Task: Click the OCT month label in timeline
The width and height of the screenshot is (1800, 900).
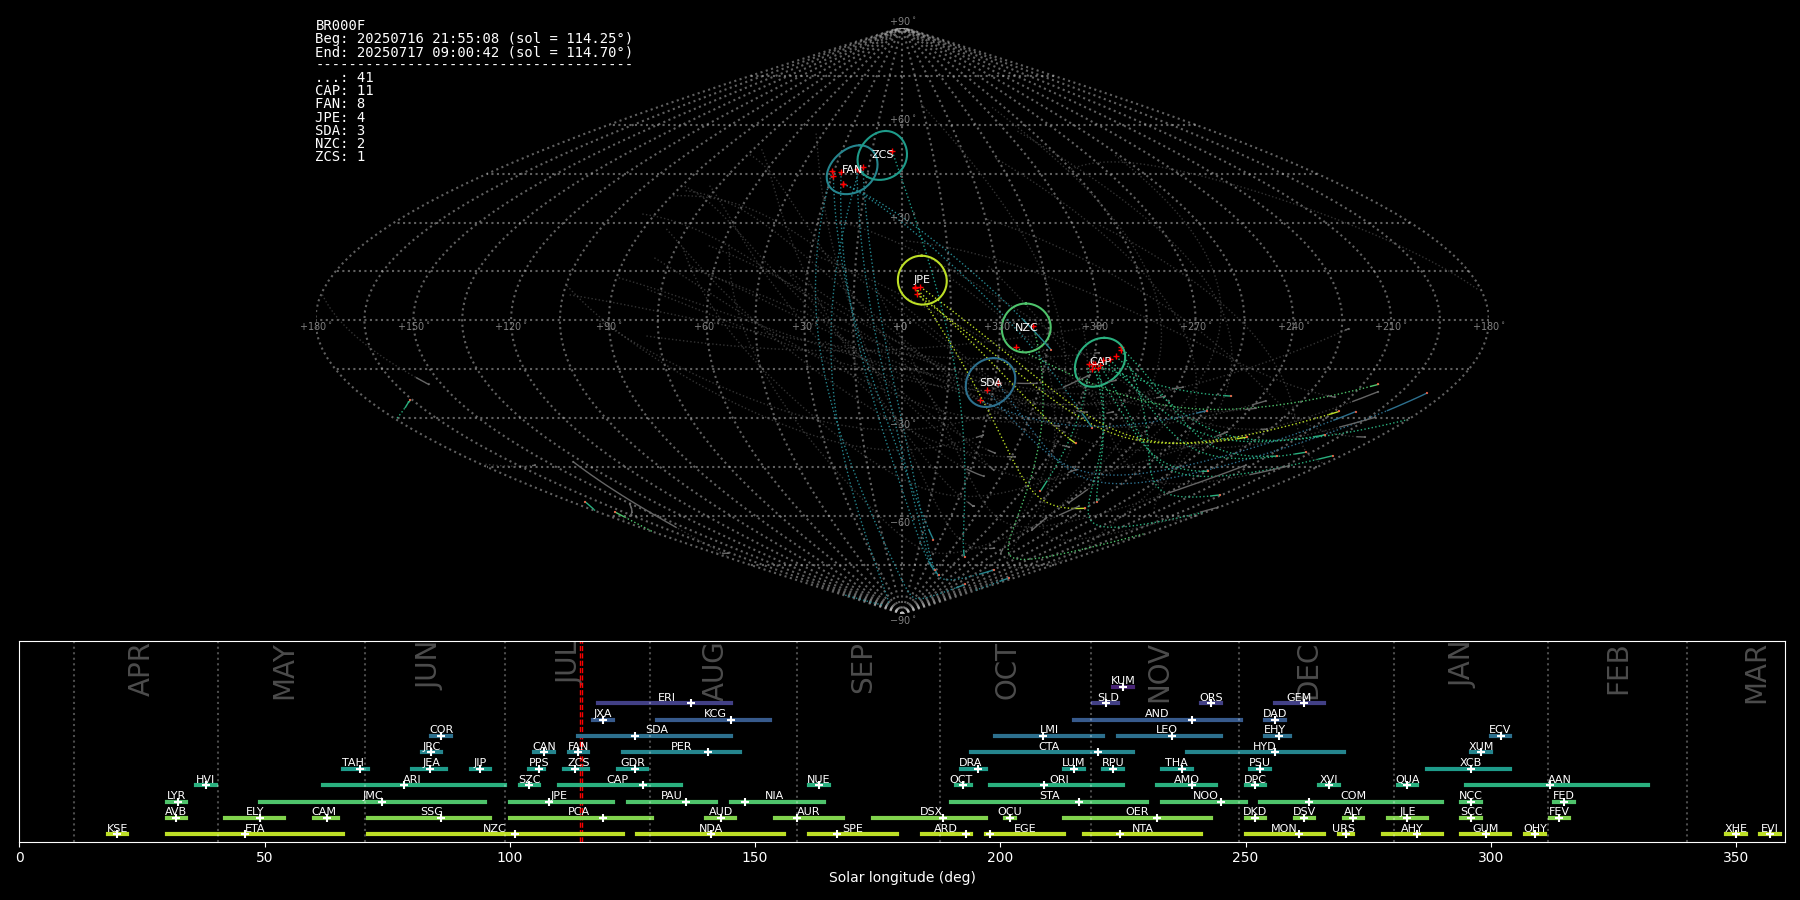Action: click(x=1006, y=672)
